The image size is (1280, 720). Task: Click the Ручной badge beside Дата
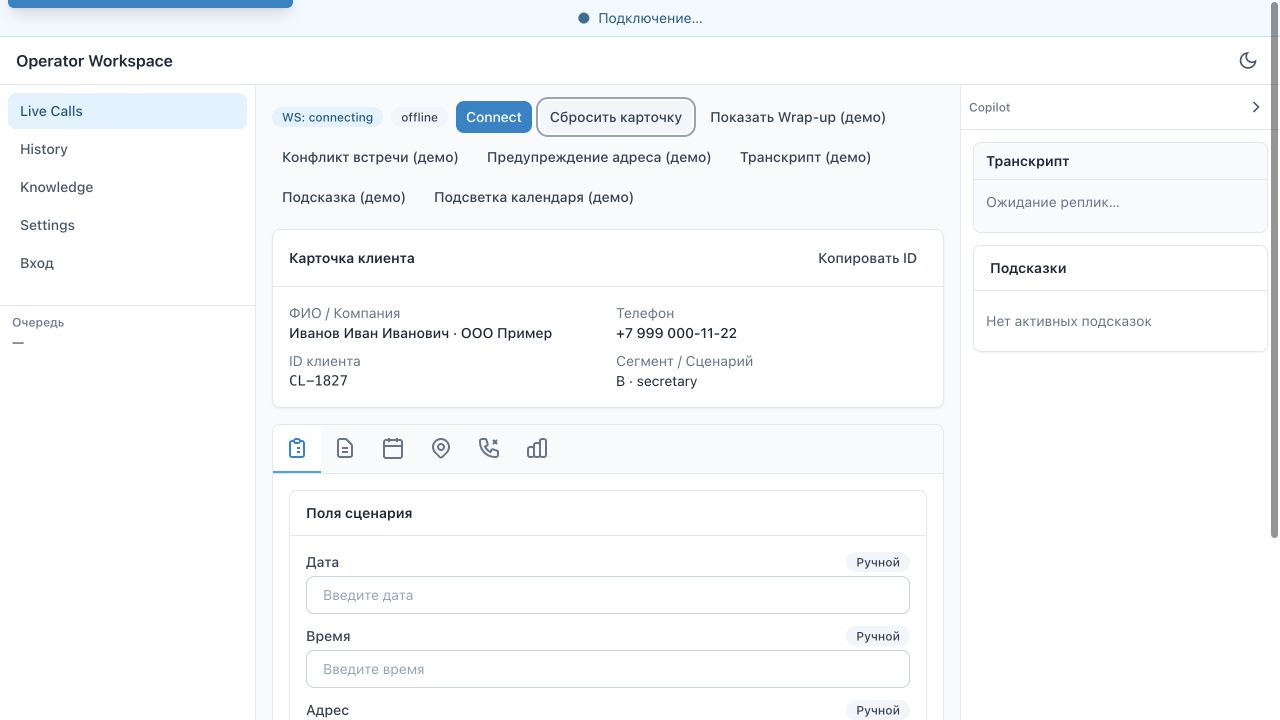click(x=878, y=562)
